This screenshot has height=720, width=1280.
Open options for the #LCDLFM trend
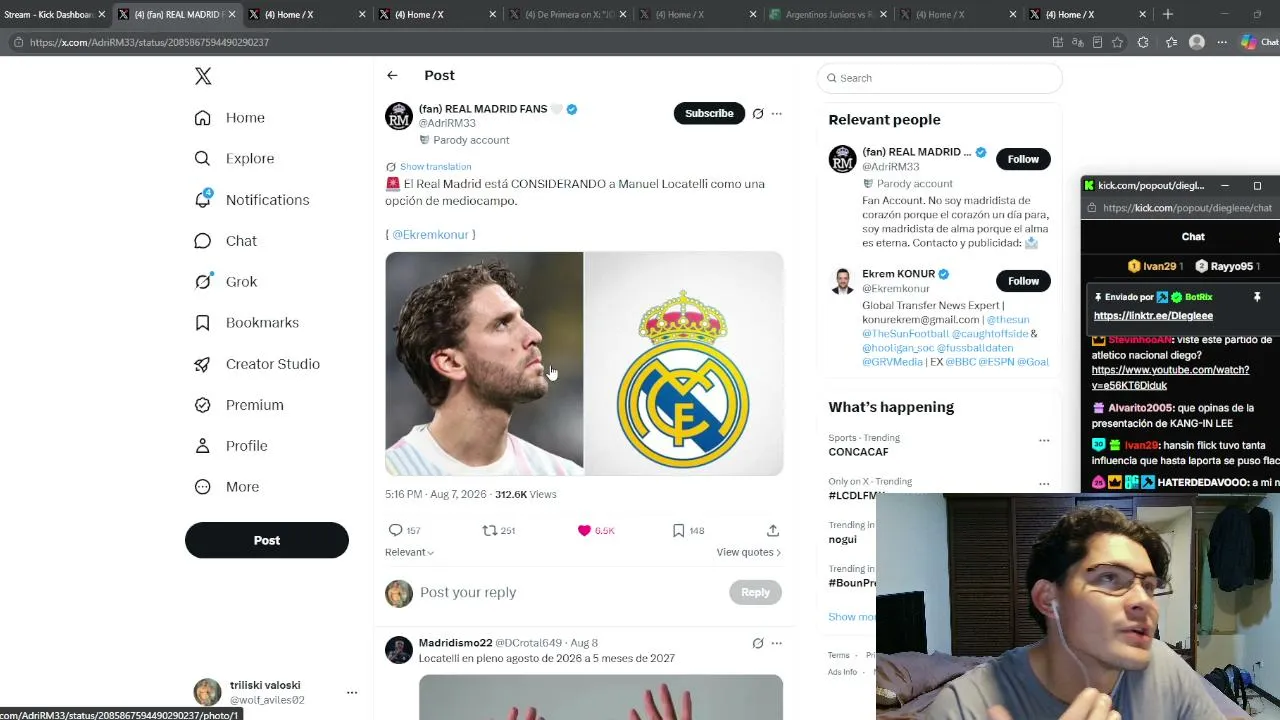[x=1044, y=484]
